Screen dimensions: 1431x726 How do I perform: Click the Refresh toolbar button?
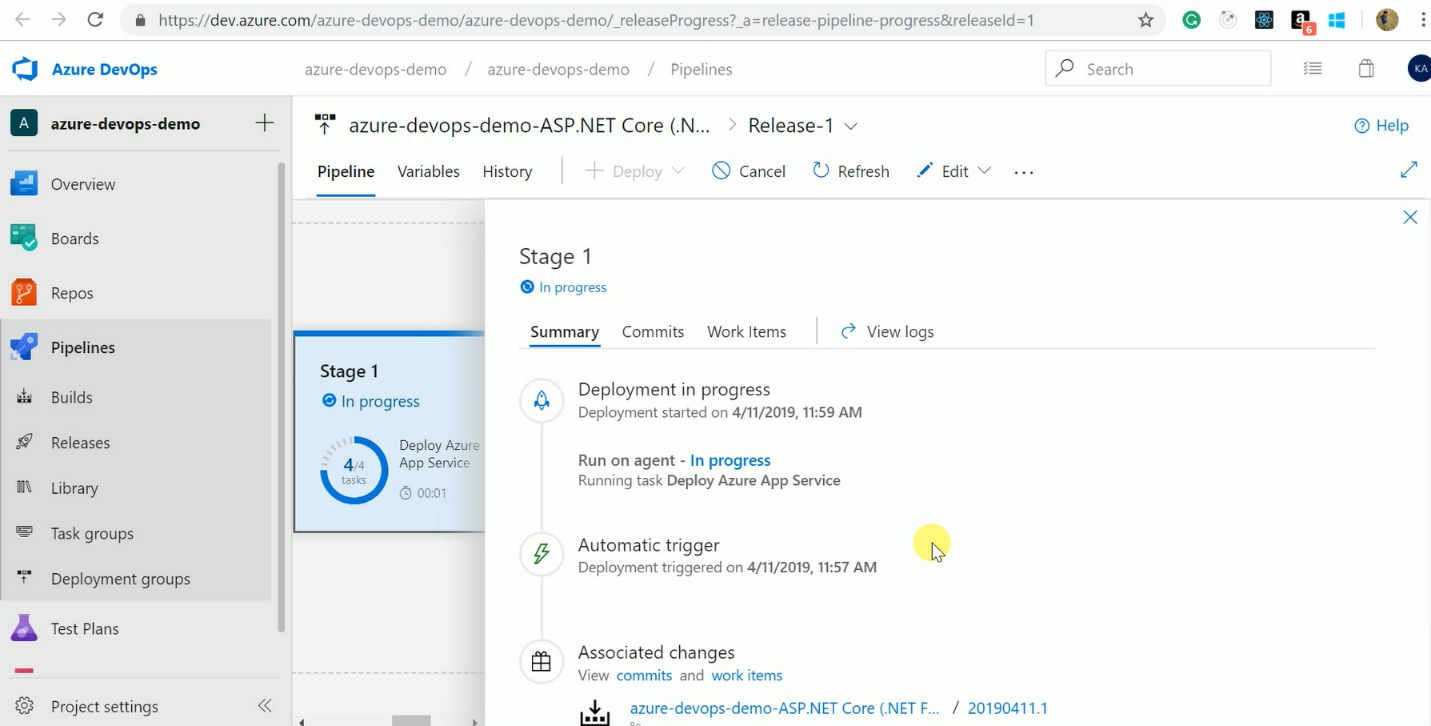851,171
